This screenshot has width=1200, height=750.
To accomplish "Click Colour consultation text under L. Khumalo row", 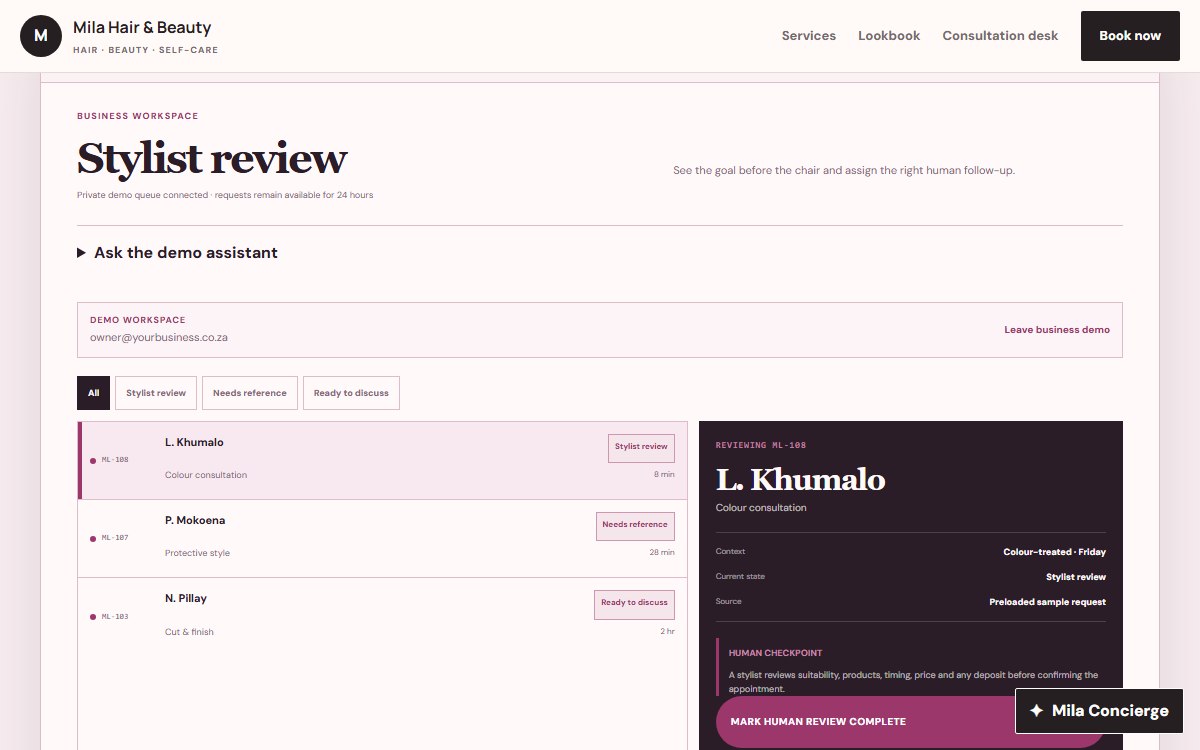I will point(206,476).
